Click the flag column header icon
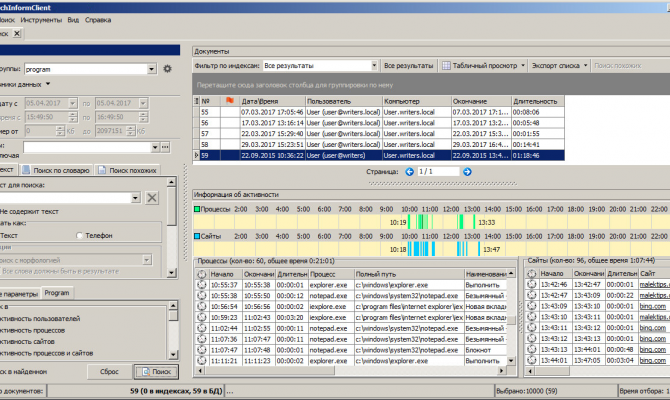Screen dimensions: 670x400 pos(229,101)
